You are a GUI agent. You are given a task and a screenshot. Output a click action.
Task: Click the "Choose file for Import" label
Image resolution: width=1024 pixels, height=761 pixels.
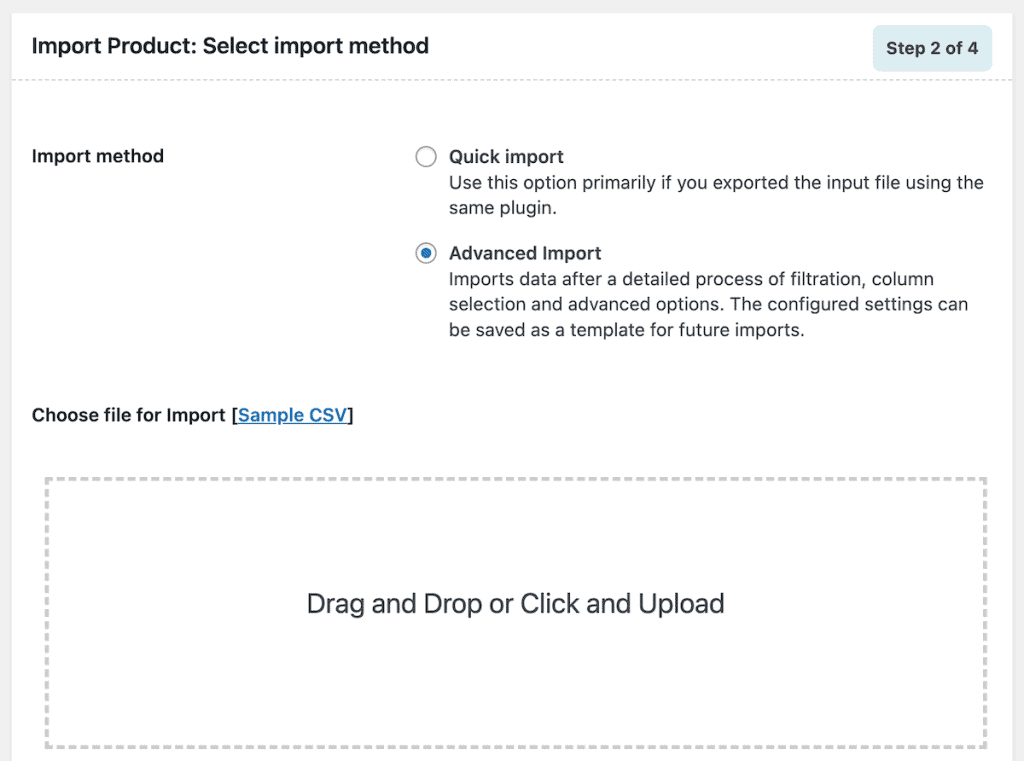[x=128, y=415]
